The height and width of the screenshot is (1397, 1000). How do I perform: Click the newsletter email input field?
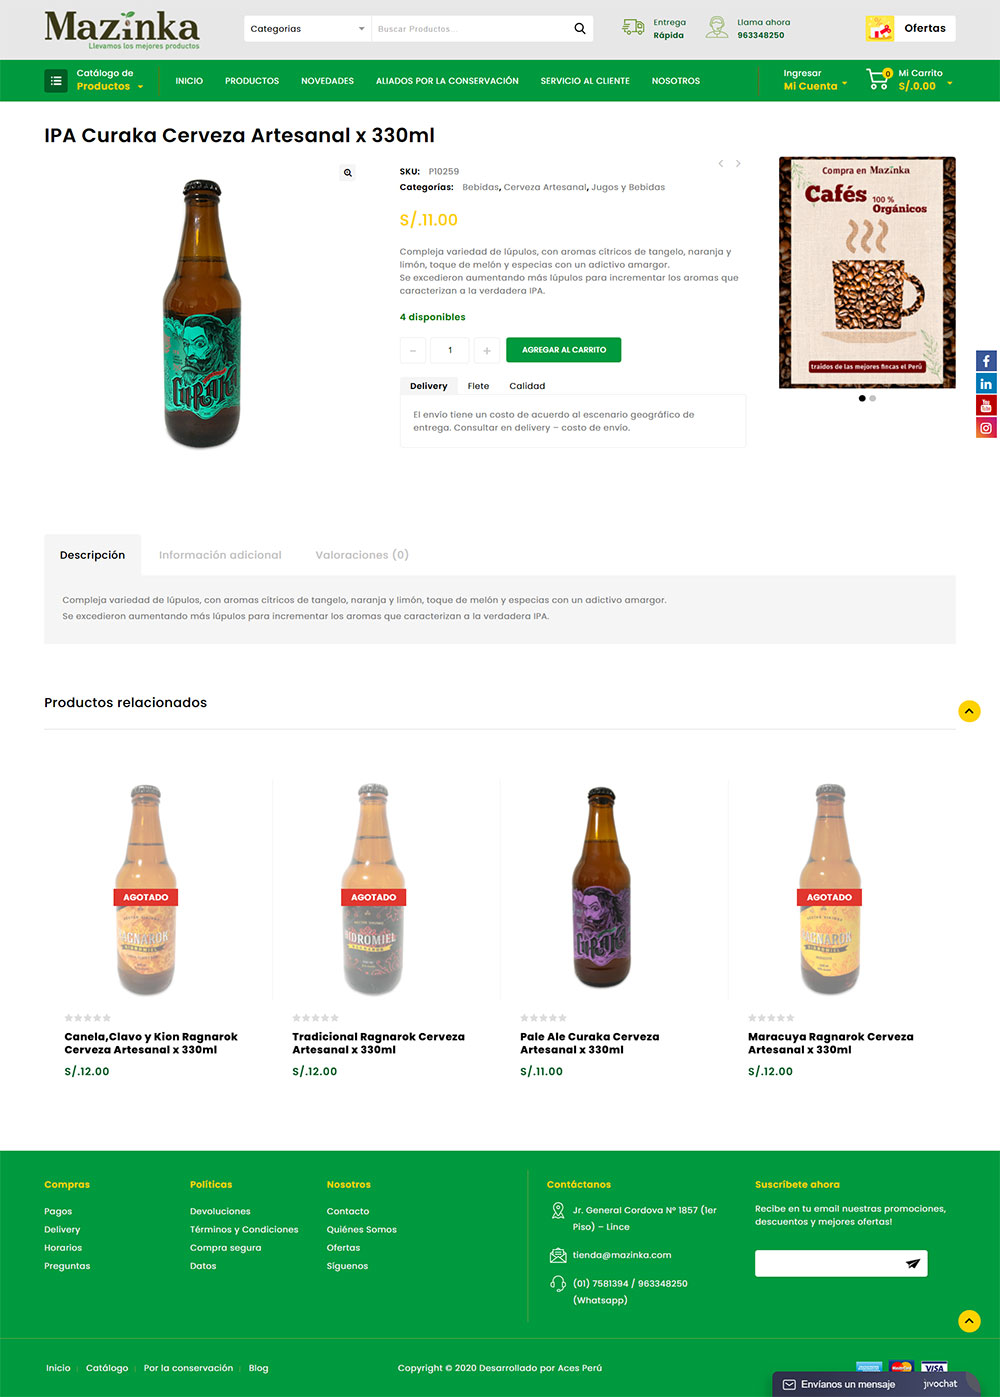[826, 1263]
